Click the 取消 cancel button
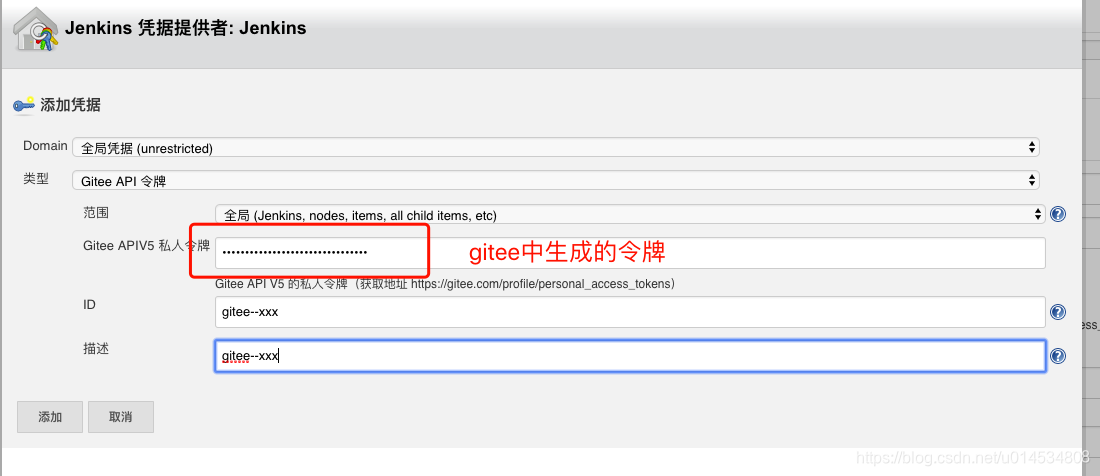The width and height of the screenshot is (1100, 476). coord(121,416)
